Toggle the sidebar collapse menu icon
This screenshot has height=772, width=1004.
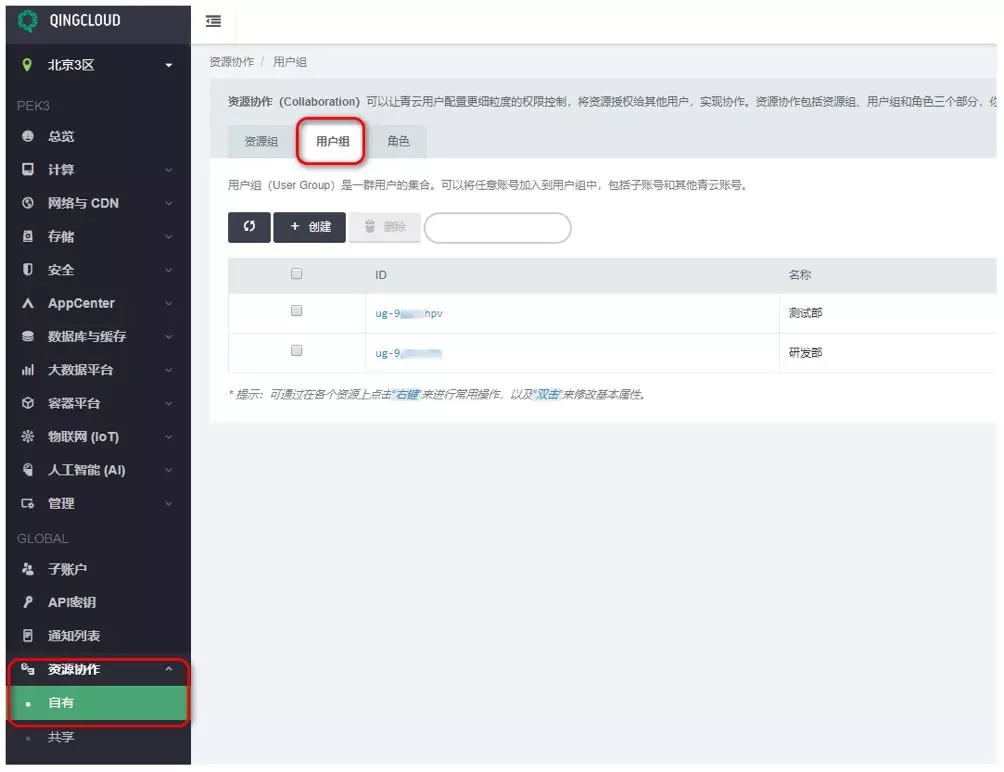[213, 21]
